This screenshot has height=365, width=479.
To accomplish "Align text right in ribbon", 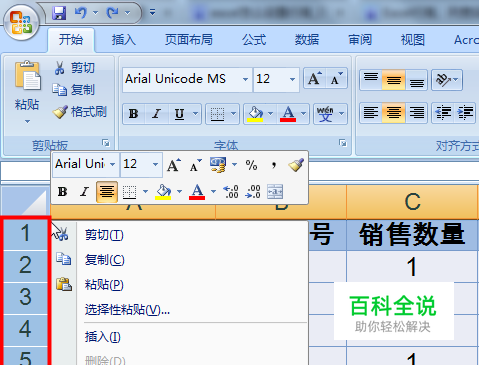I will point(416,113).
